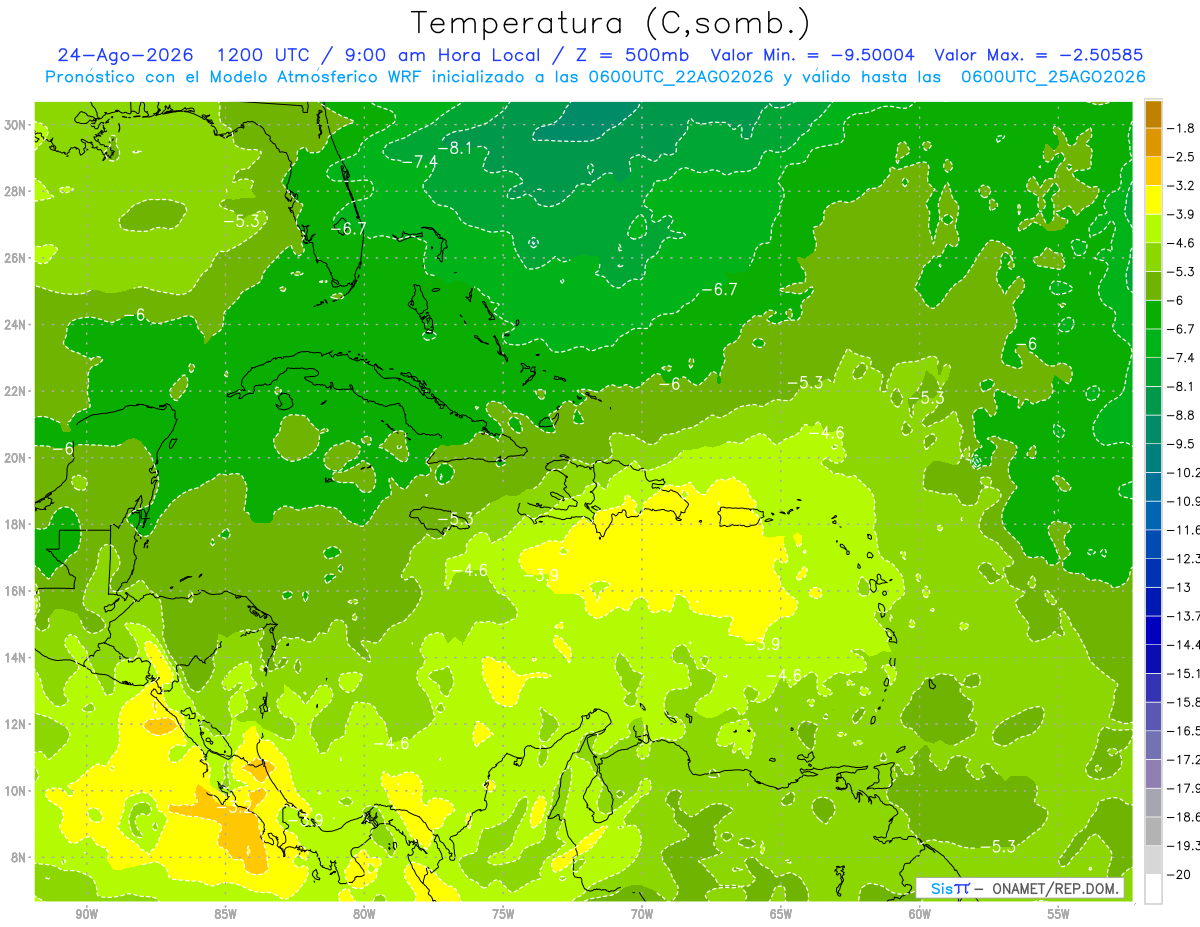Select the yellow legend swatch between -3.2 and -3.9
The width and height of the screenshot is (1200, 927).
(1153, 200)
